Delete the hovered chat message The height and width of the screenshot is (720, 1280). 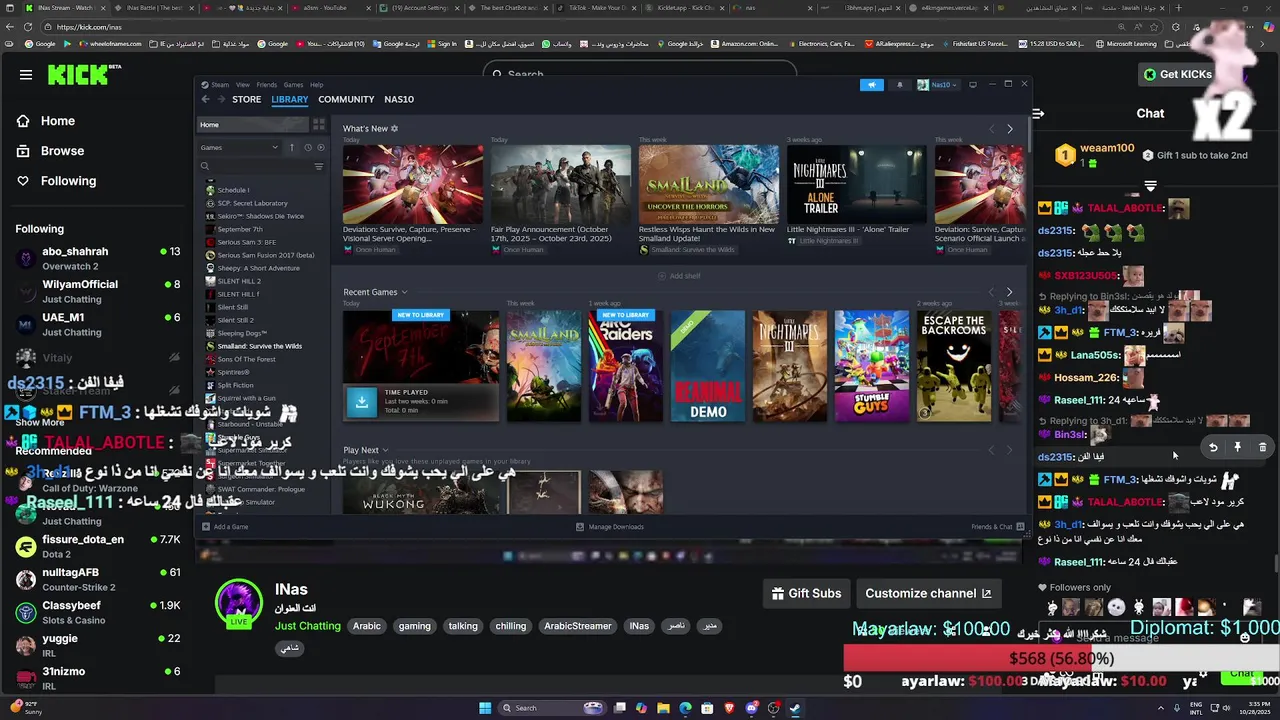point(1262,447)
